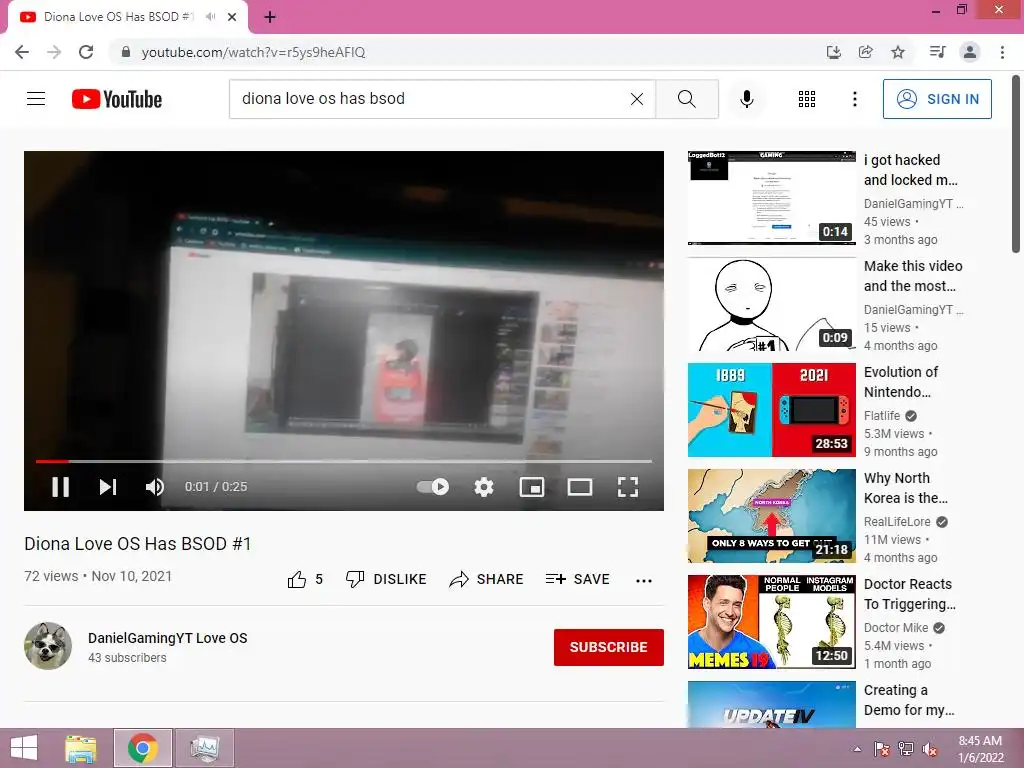Pause the video with the pause button
1024x768 pixels.
point(61,487)
